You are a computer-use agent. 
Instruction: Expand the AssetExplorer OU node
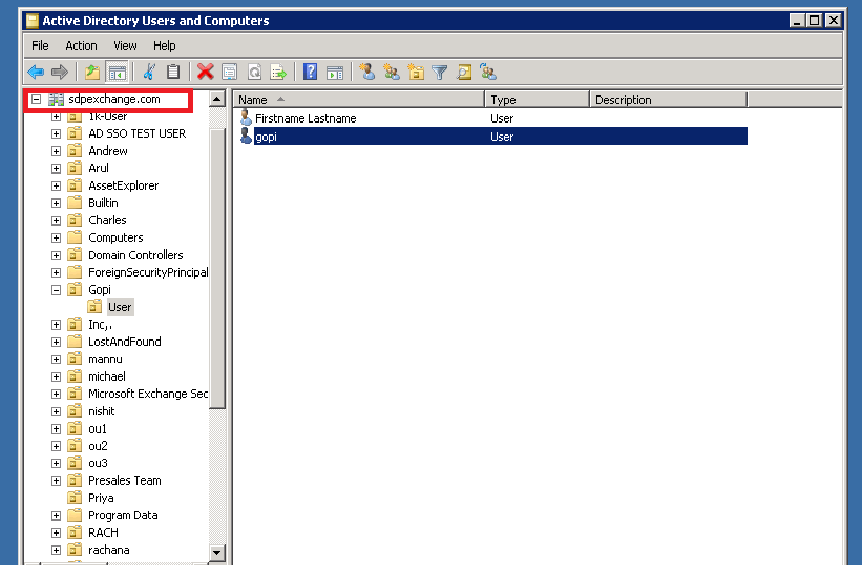[56, 186]
